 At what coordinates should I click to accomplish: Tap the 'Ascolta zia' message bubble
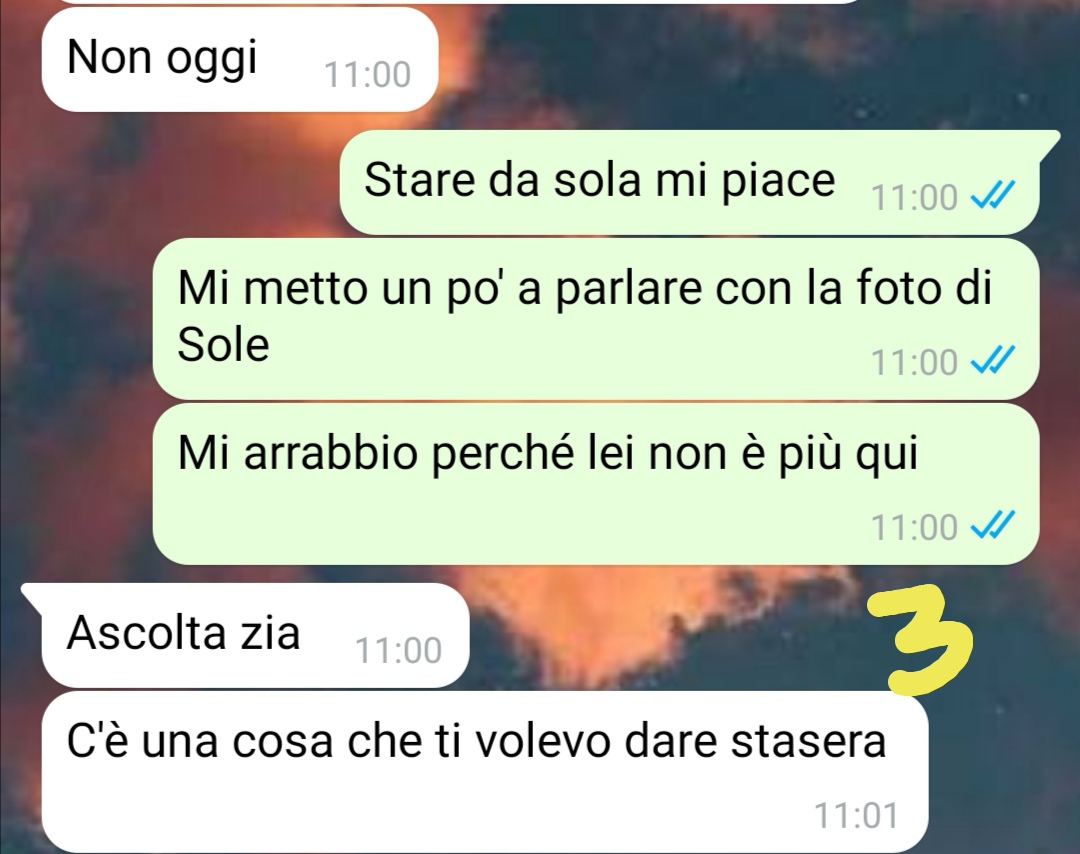coord(255,635)
